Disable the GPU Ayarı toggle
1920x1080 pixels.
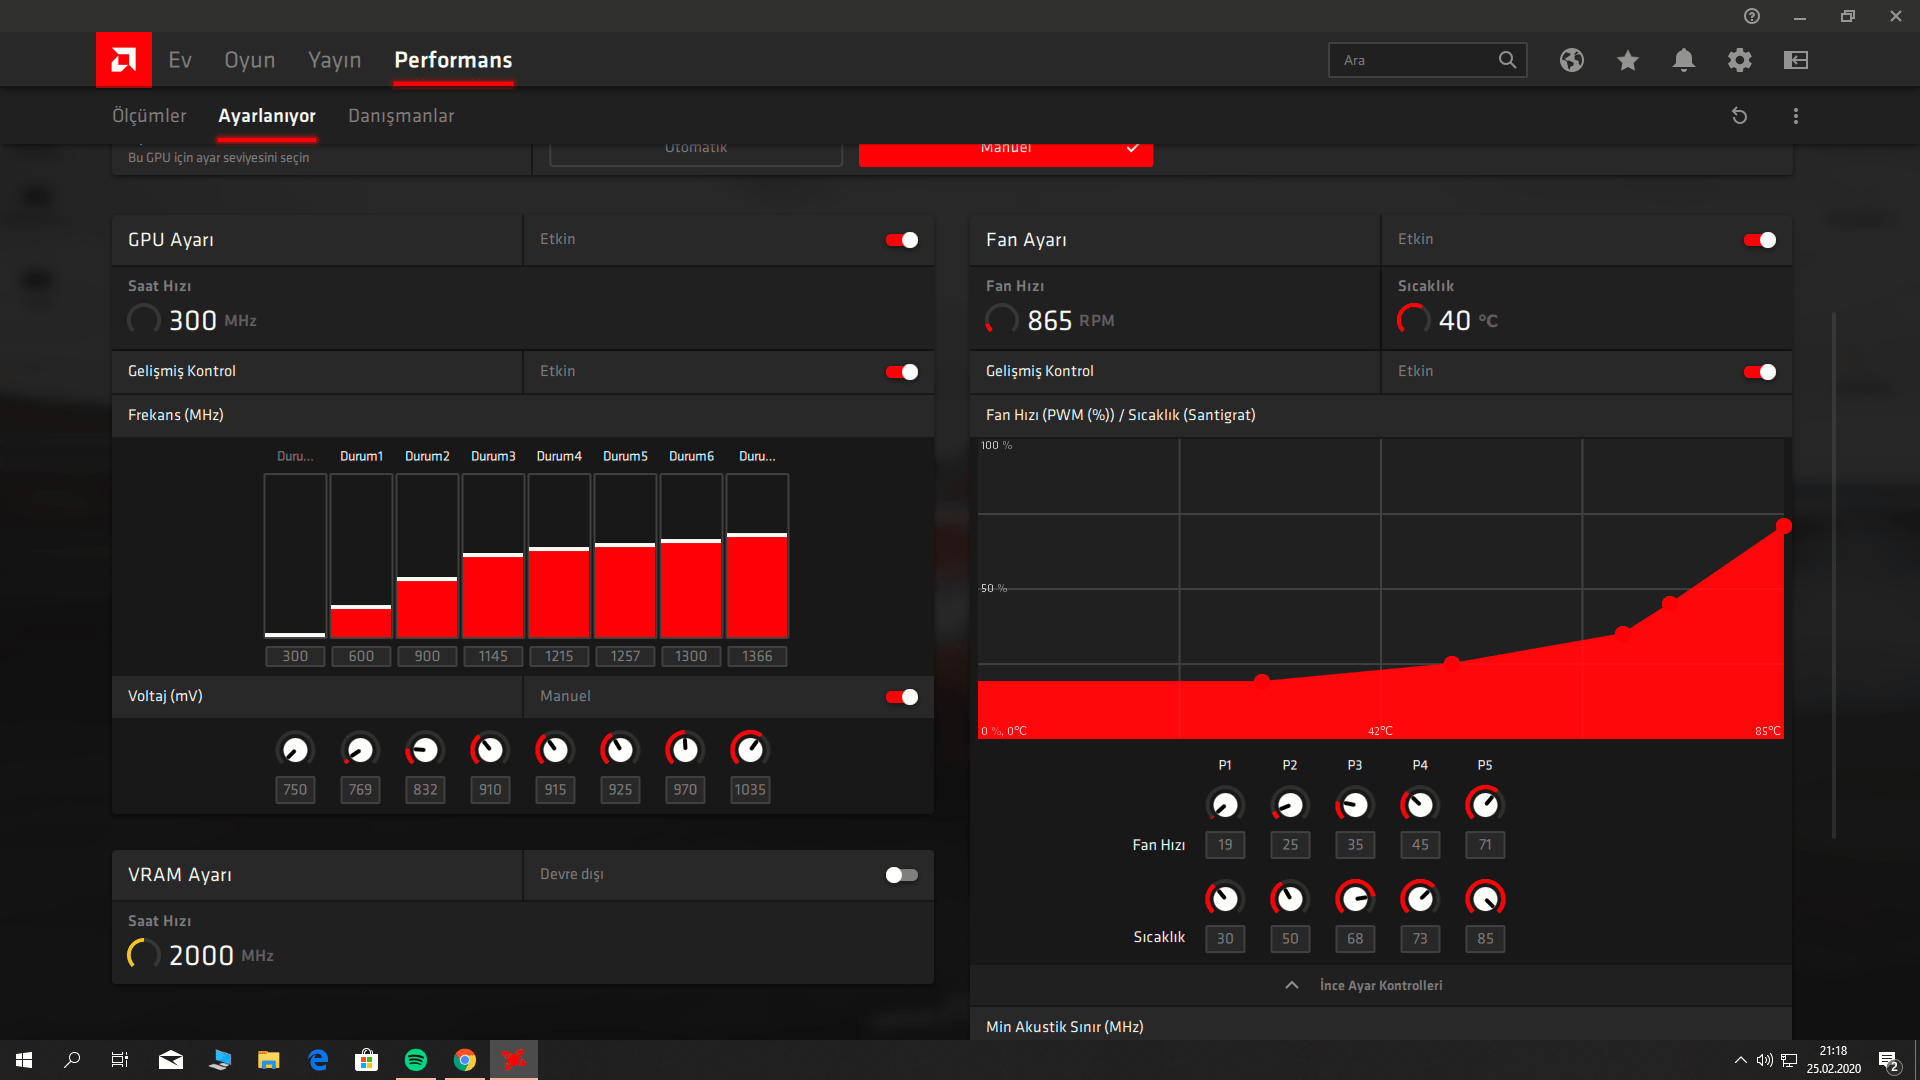click(x=901, y=240)
